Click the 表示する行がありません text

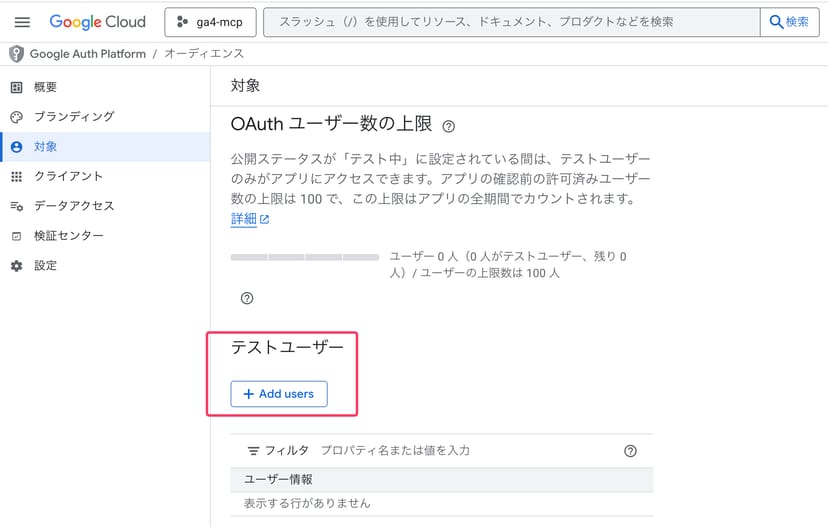307,503
